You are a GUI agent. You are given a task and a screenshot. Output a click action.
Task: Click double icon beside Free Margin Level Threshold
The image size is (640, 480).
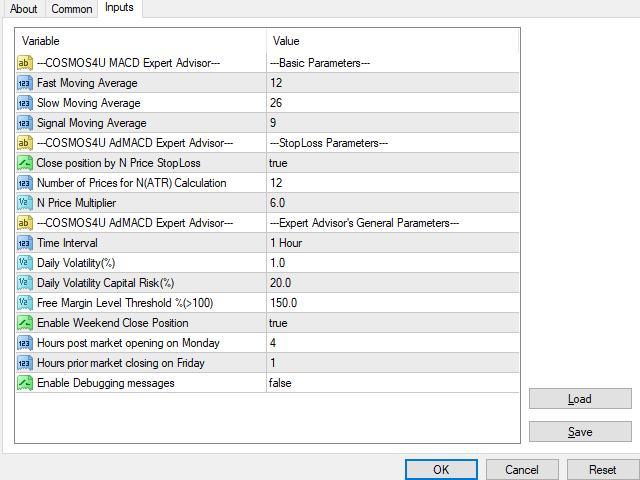[25, 303]
